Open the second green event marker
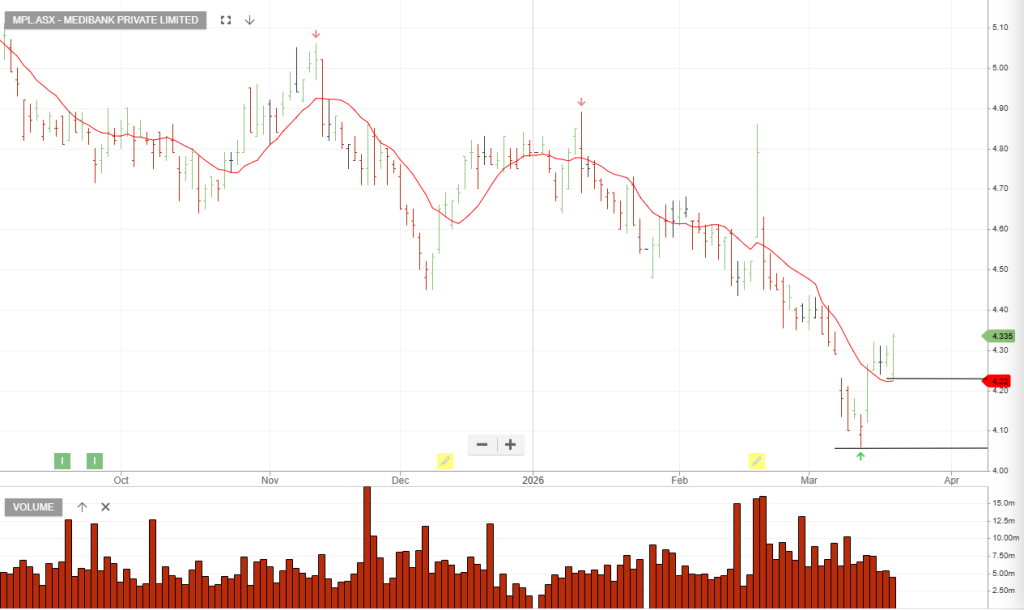This screenshot has height=610, width=1024. tap(94, 460)
